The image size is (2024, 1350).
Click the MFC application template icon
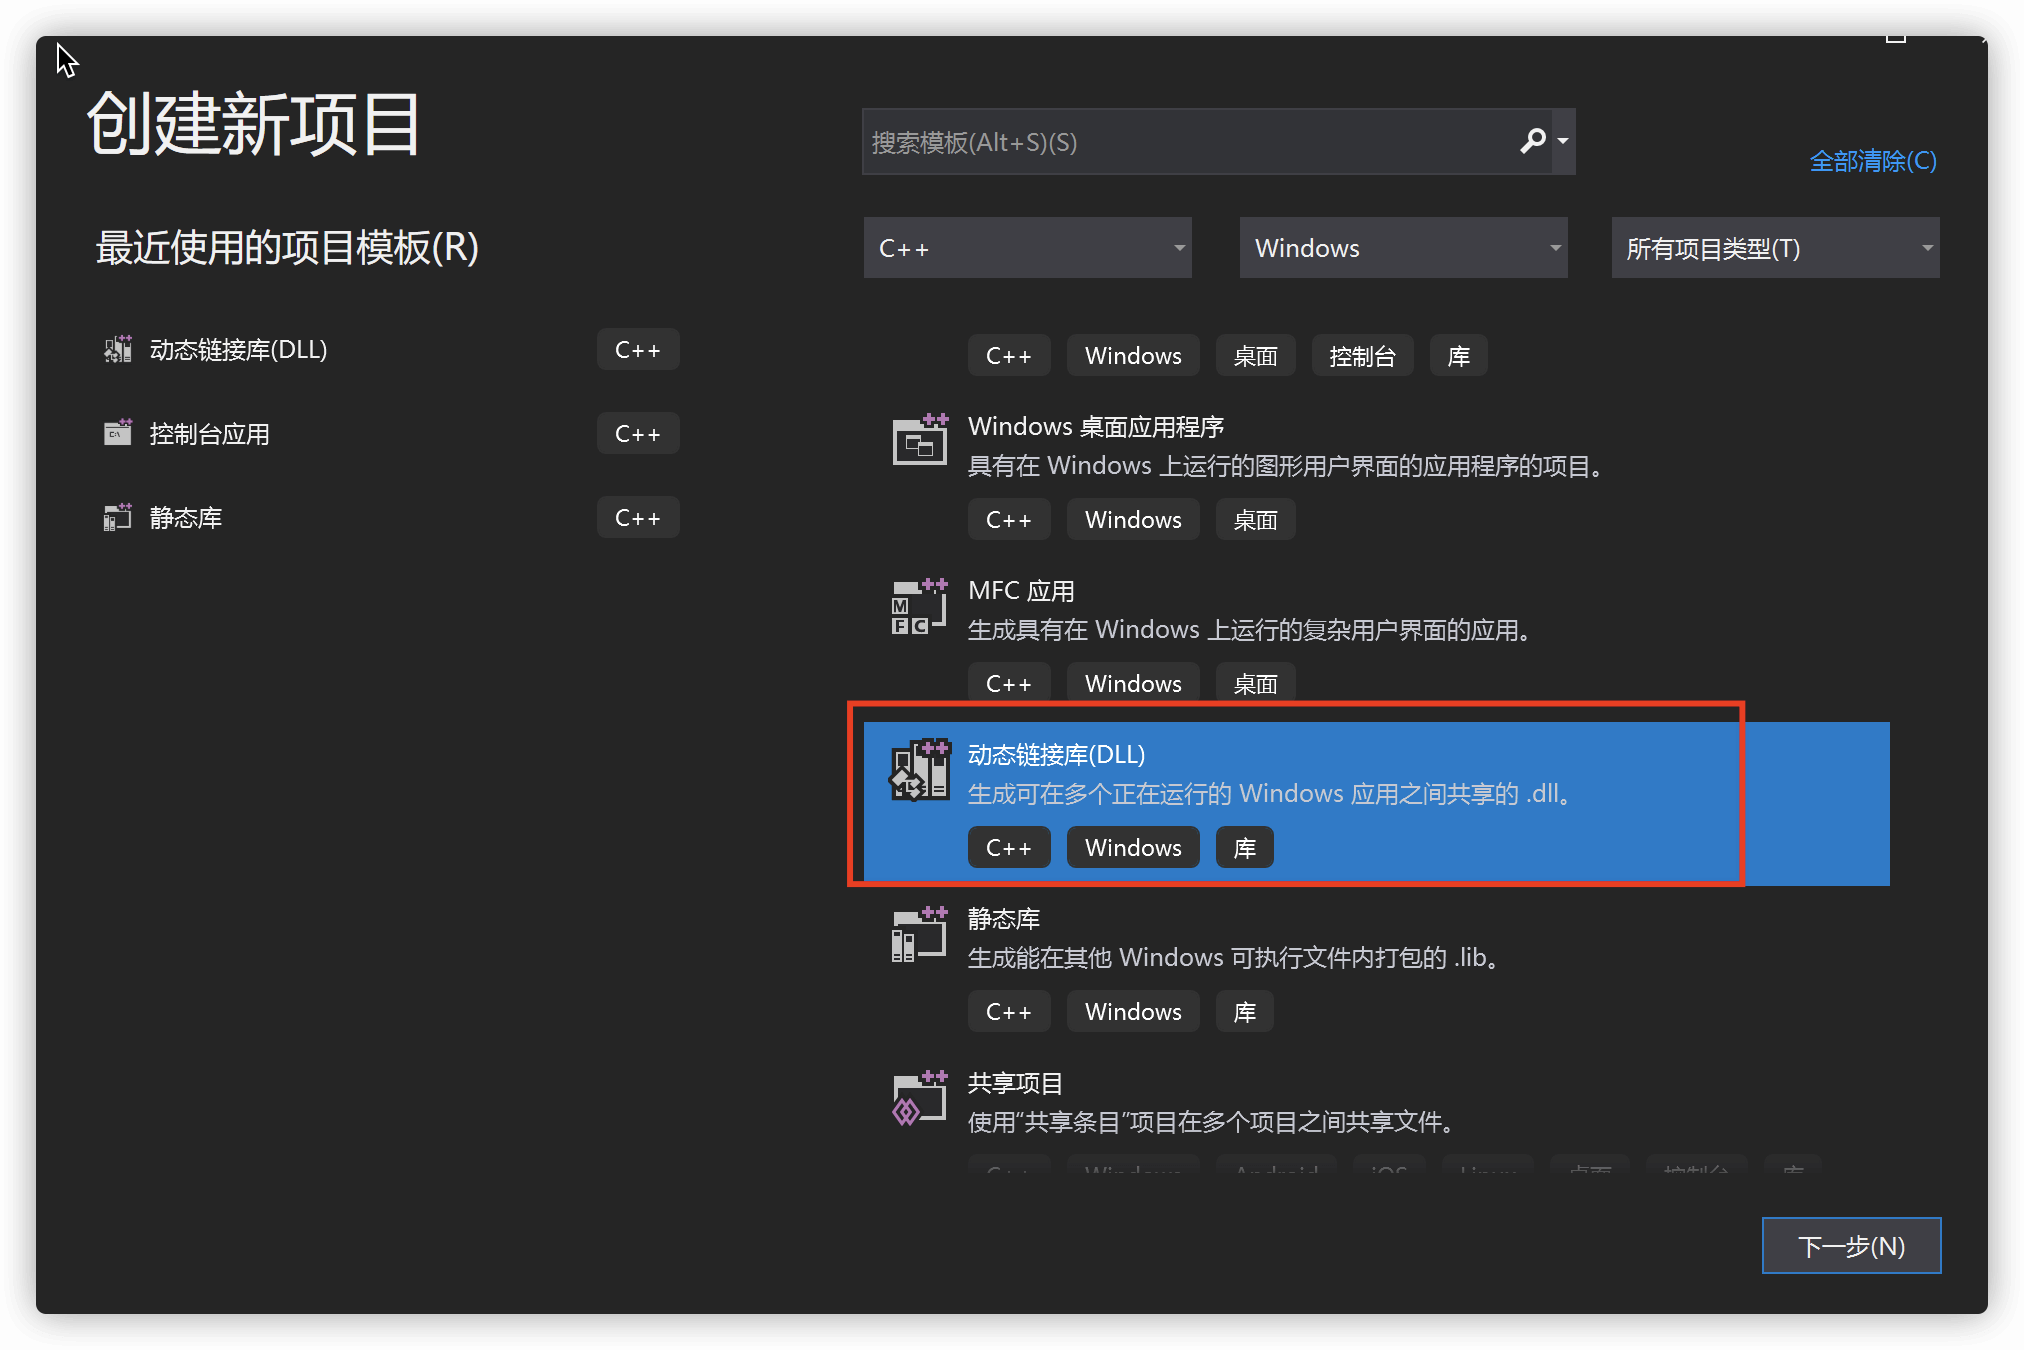point(919,606)
